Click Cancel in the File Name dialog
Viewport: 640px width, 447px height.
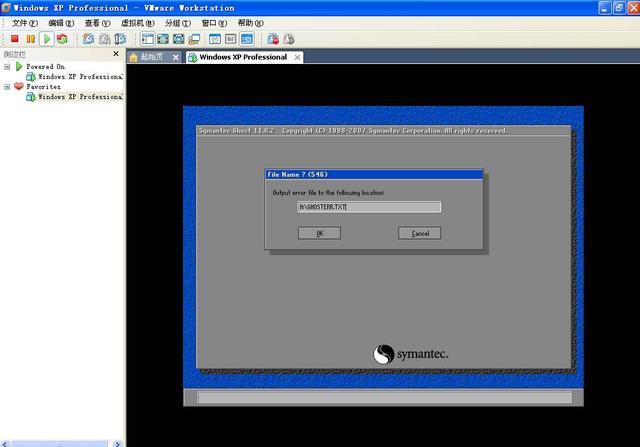click(419, 233)
